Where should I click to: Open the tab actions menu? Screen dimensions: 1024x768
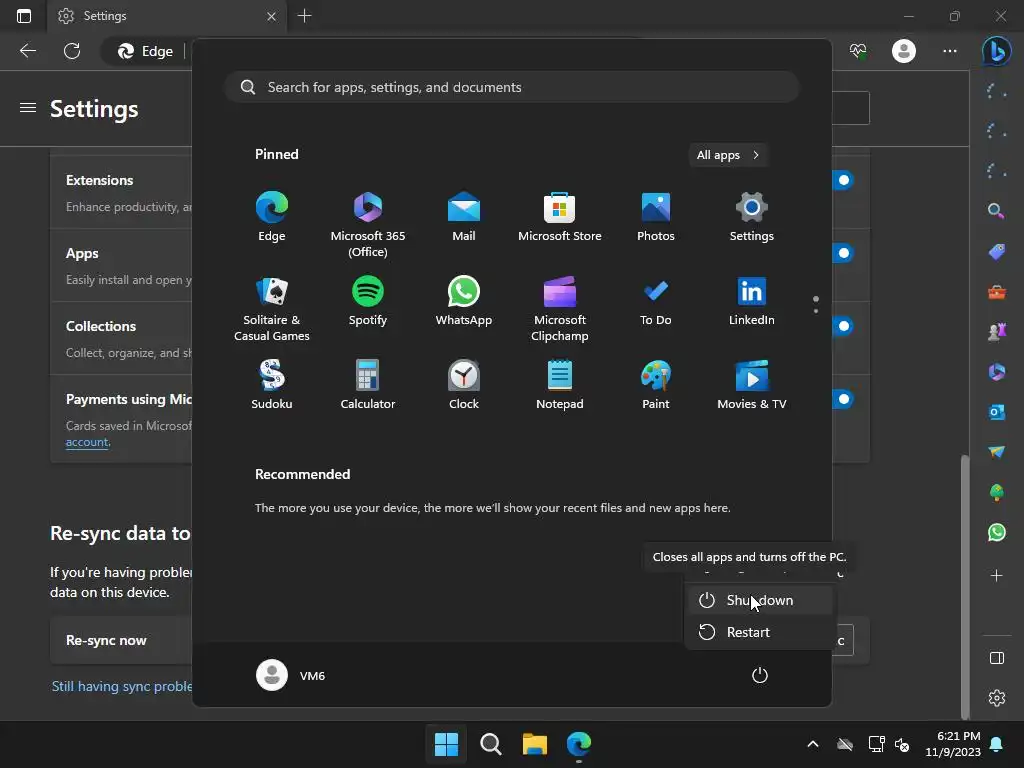pos(24,16)
